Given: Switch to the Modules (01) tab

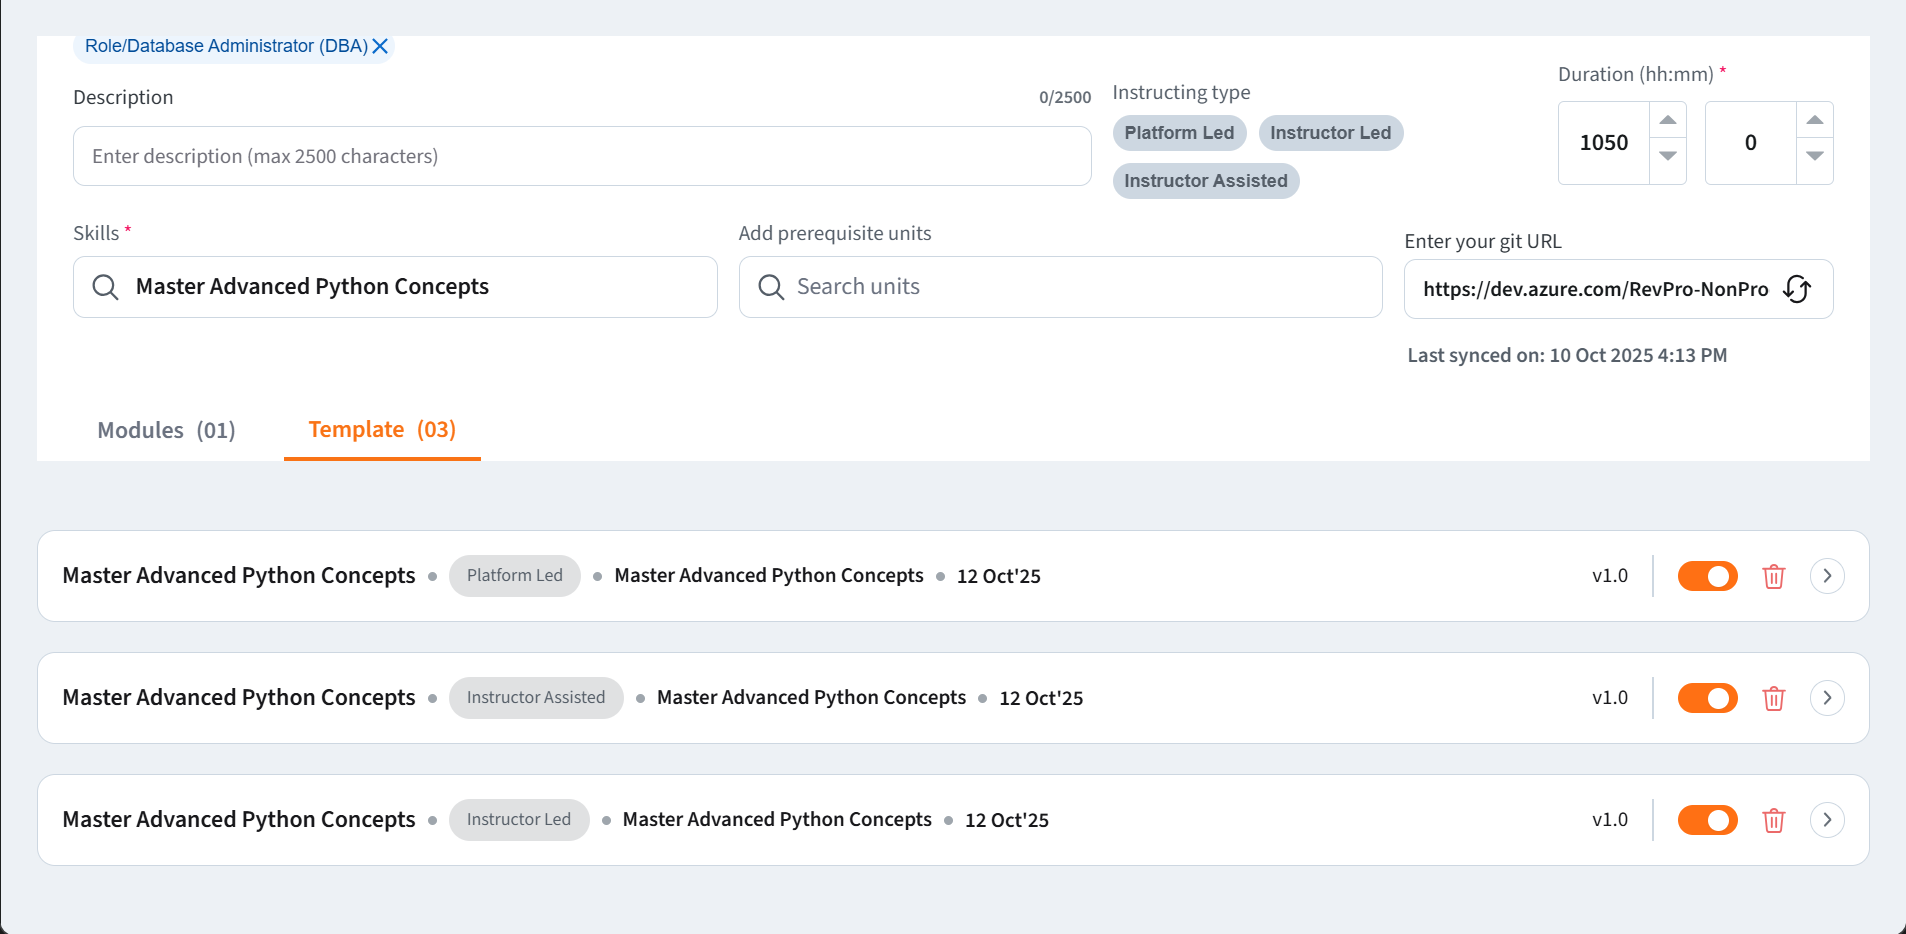Looking at the screenshot, I should (166, 430).
